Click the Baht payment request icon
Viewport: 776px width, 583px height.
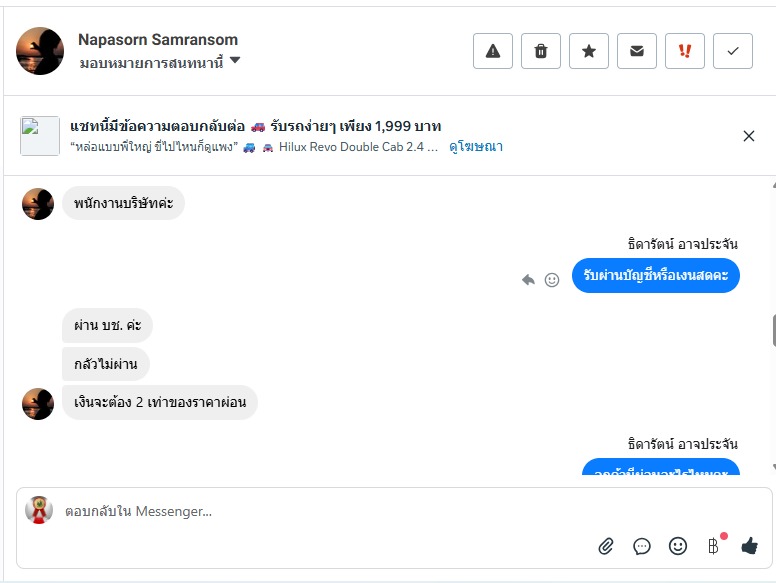coord(714,546)
